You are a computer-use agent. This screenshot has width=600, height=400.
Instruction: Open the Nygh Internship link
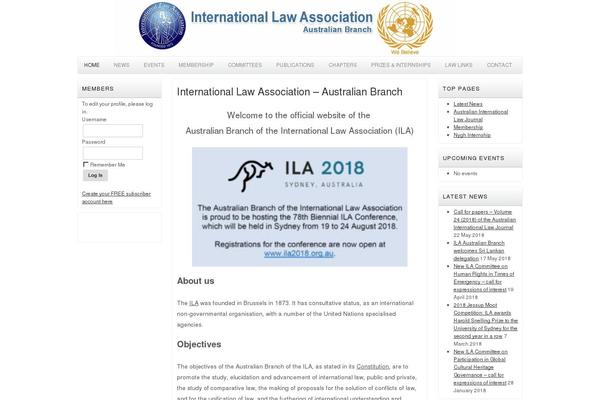472,135
